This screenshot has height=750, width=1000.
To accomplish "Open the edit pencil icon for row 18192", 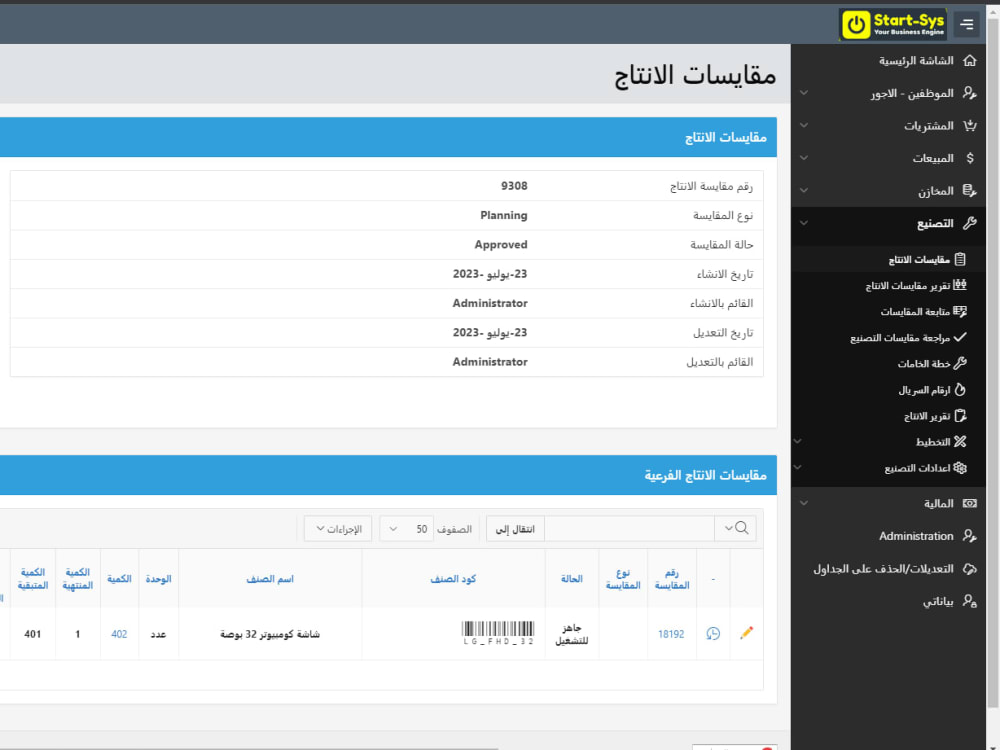I will [746, 633].
